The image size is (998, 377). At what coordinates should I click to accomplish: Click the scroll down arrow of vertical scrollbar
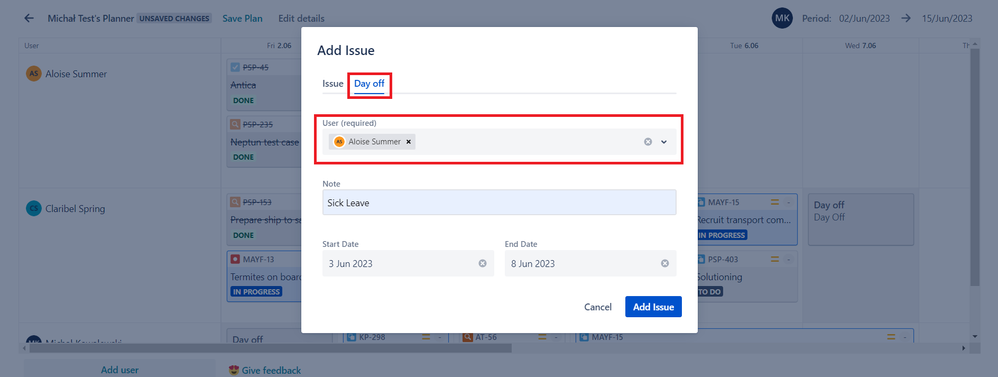click(x=974, y=336)
